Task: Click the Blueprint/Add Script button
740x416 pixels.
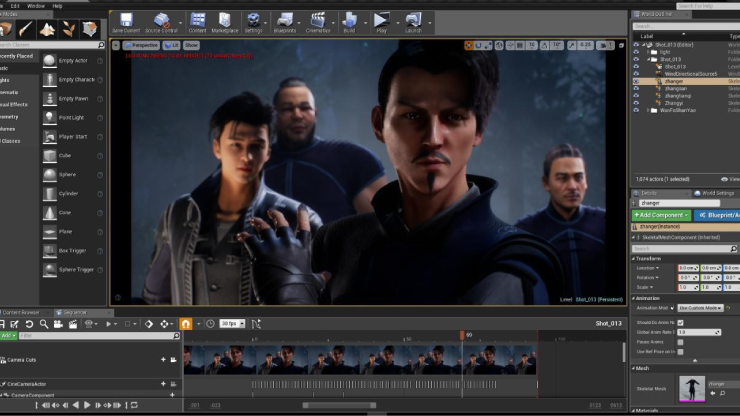Action: [x=716, y=215]
